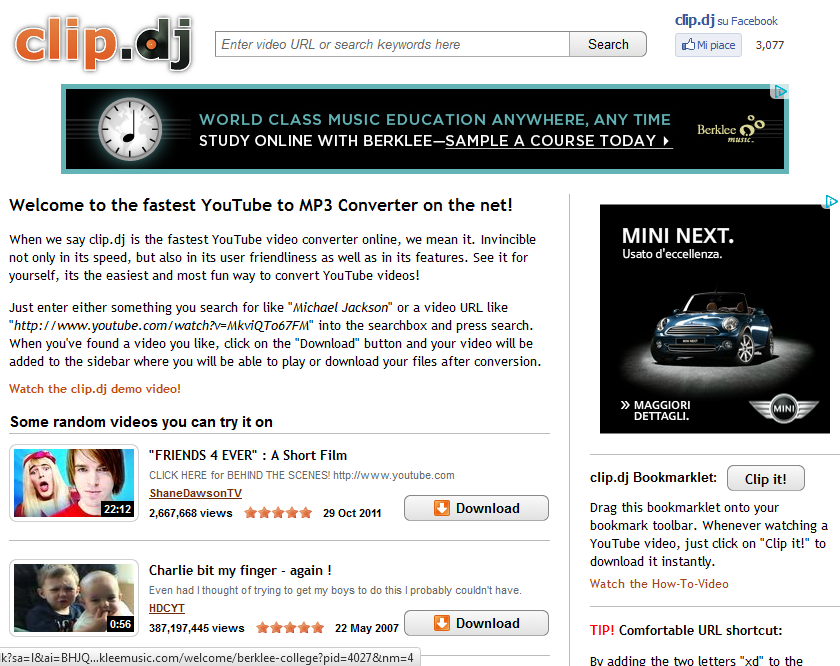Click the AdChoices icon on MINI ad
Viewport: 840px width, 666px height.
831,201
